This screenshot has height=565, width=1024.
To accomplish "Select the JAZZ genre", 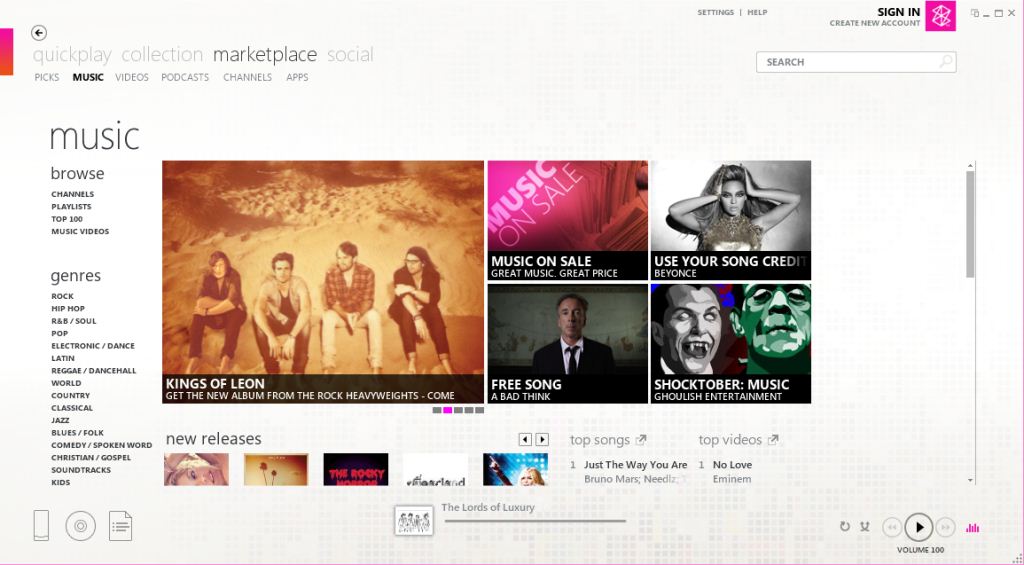I will click(60, 420).
